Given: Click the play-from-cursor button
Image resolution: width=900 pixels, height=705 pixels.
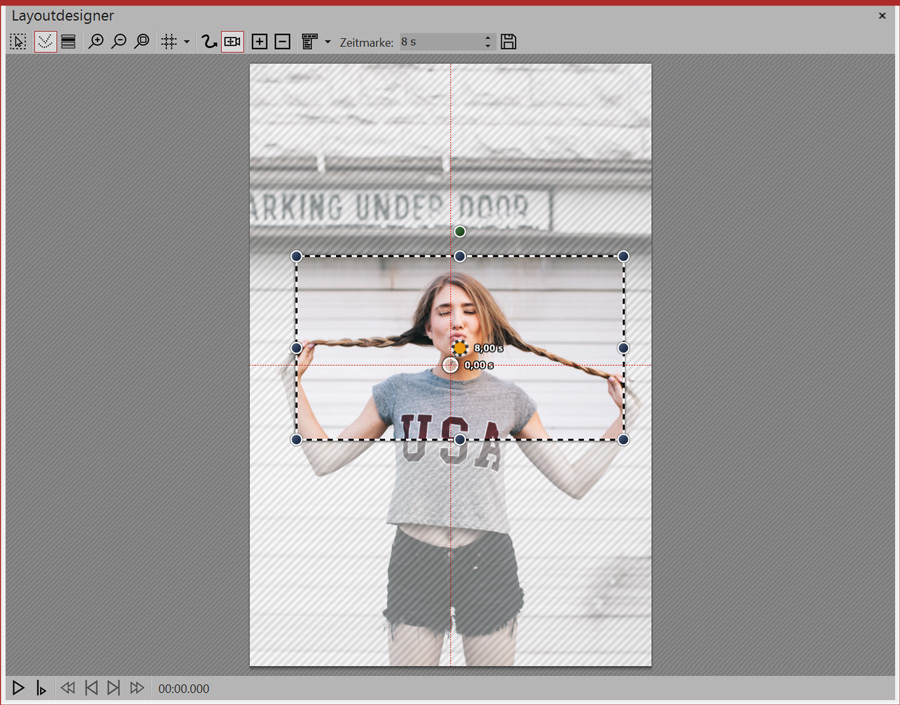Looking at the screenshot, I should click(x=41, y=688).
